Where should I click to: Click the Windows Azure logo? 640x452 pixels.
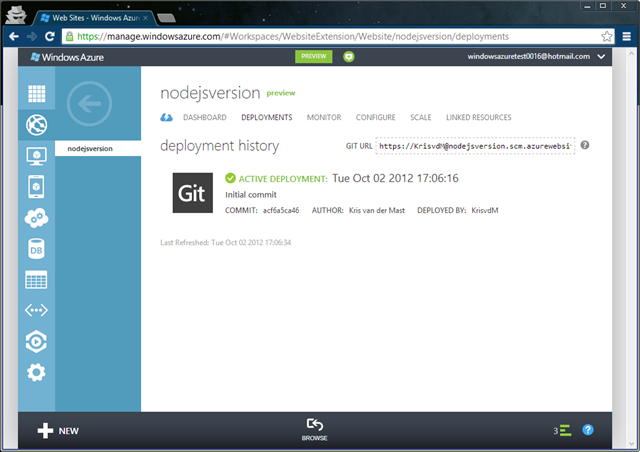pyautogui.click(x=67, y=57)
